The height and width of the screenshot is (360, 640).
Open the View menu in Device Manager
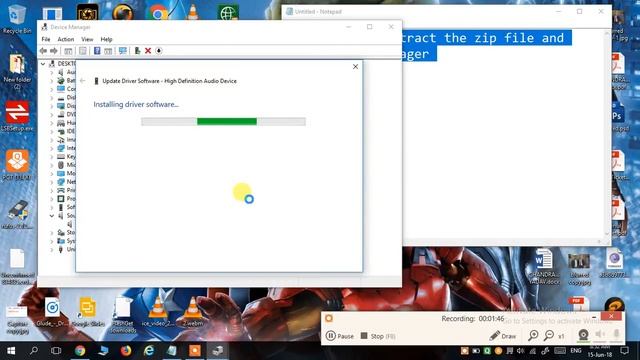coord(87,39)
